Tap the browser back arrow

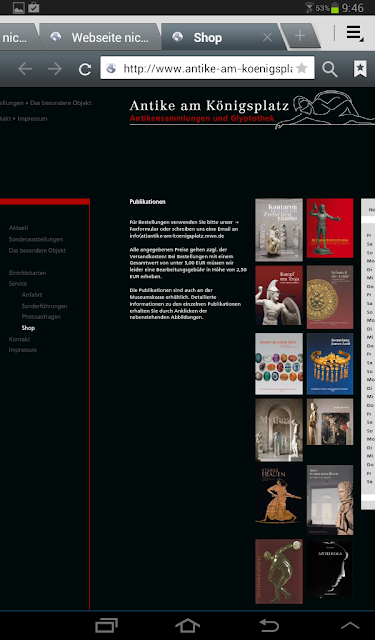(x=25, y=69)
